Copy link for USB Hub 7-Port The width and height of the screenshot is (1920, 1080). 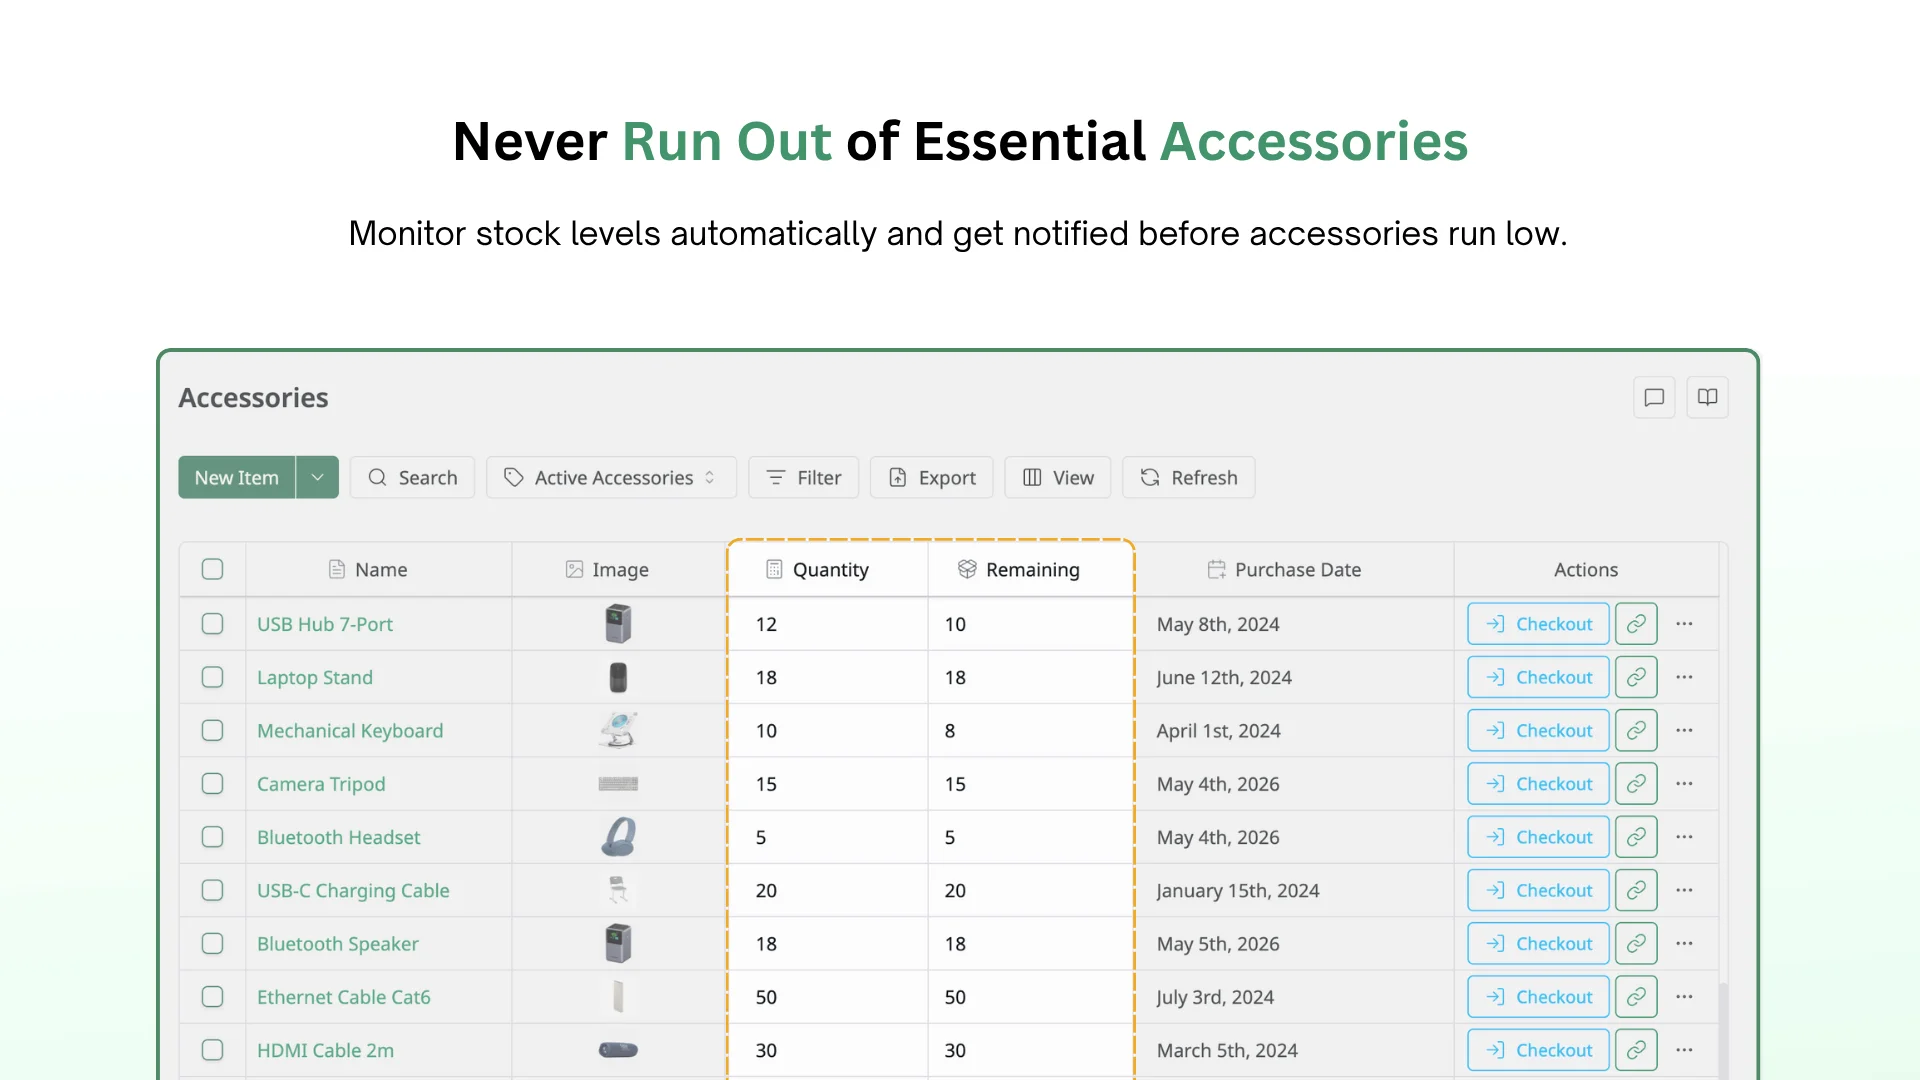click(x=1636, y=624)
